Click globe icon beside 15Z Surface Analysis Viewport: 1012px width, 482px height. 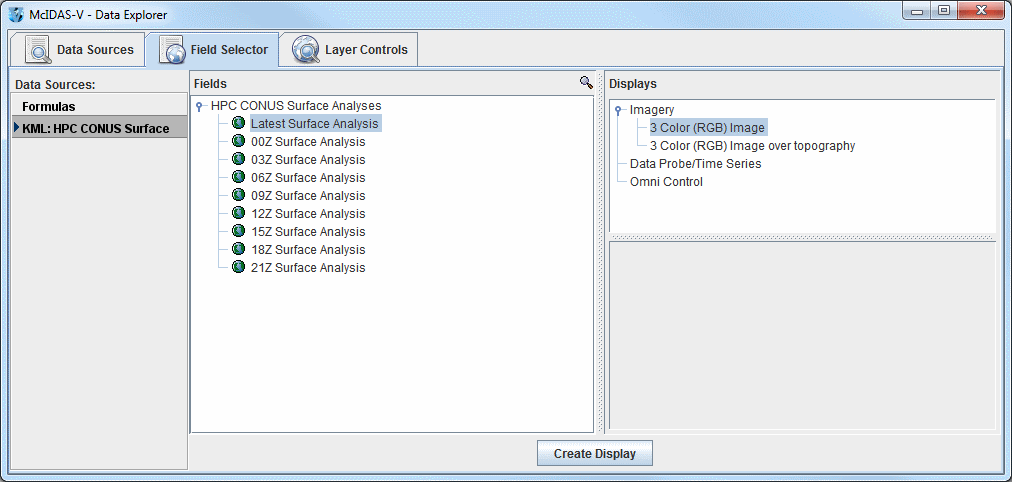click(238, 232)
